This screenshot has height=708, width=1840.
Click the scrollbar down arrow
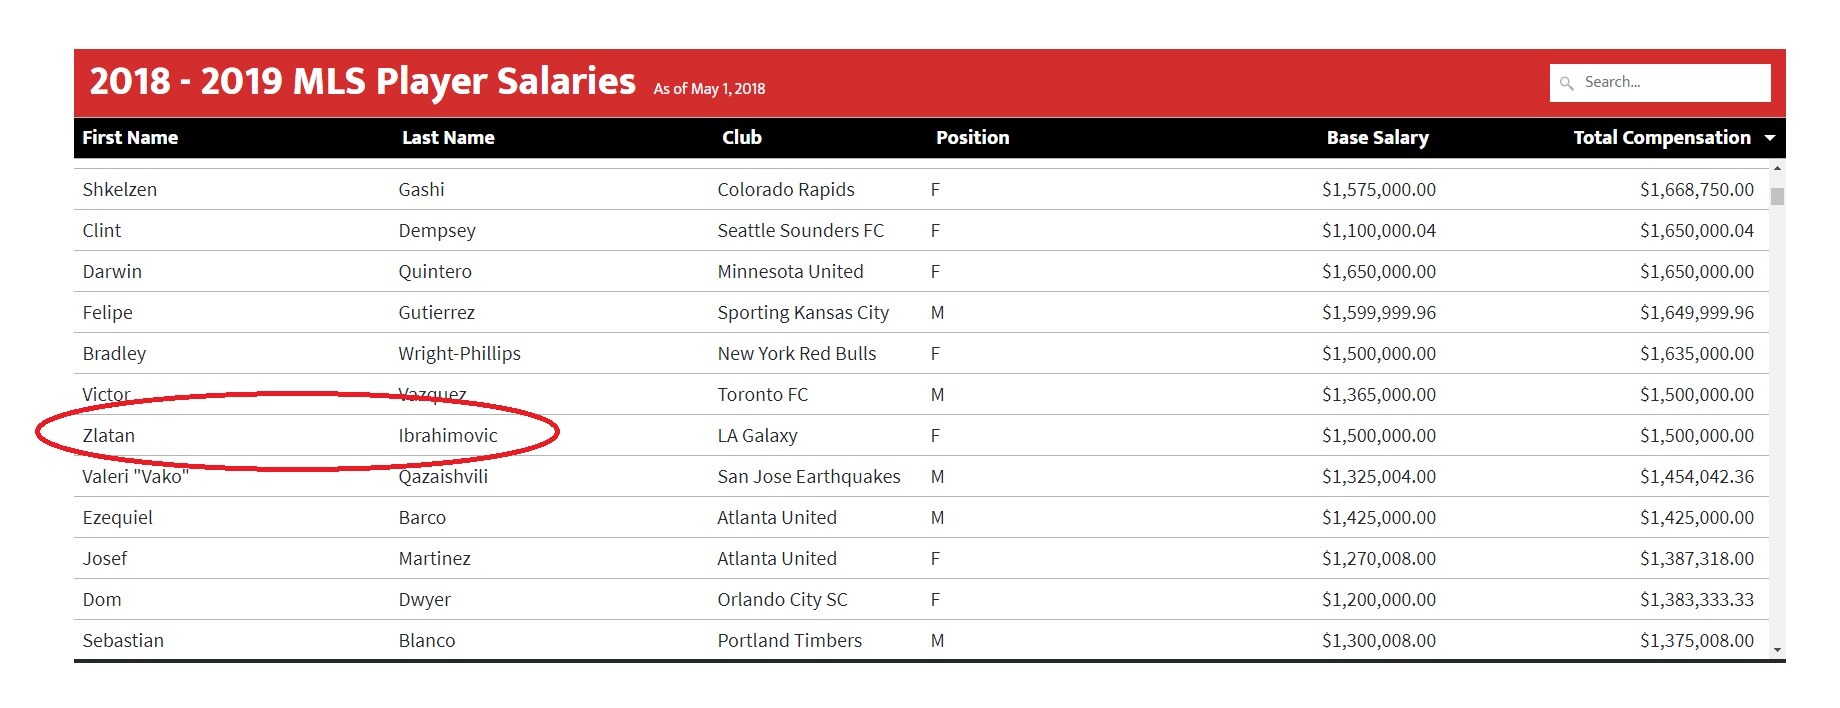(1777, 650)
